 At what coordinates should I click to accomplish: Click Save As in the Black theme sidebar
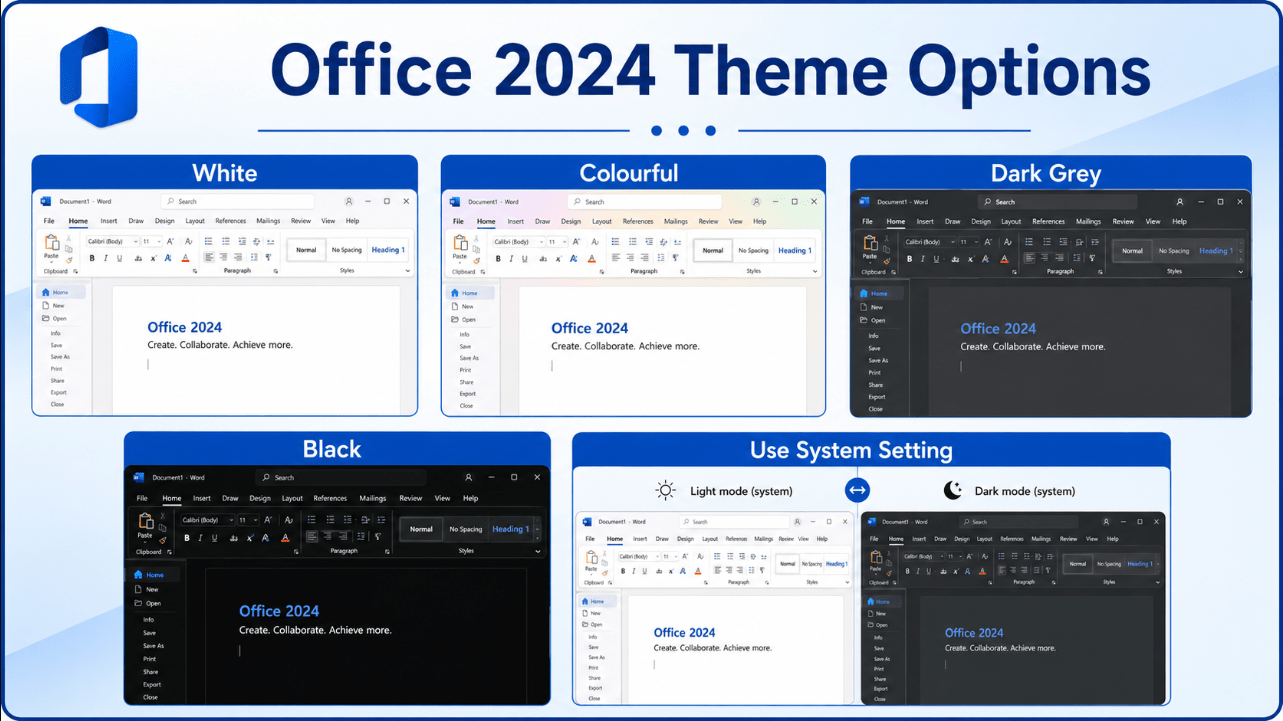click(x=153, y=646)
